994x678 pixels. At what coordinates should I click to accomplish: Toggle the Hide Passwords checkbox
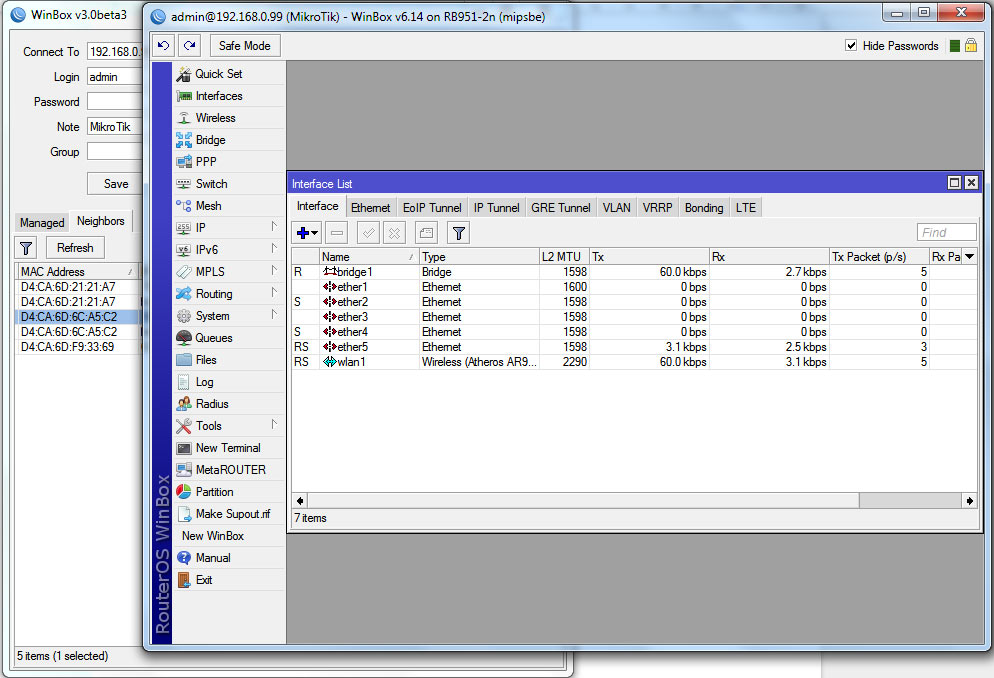[849, 45]
